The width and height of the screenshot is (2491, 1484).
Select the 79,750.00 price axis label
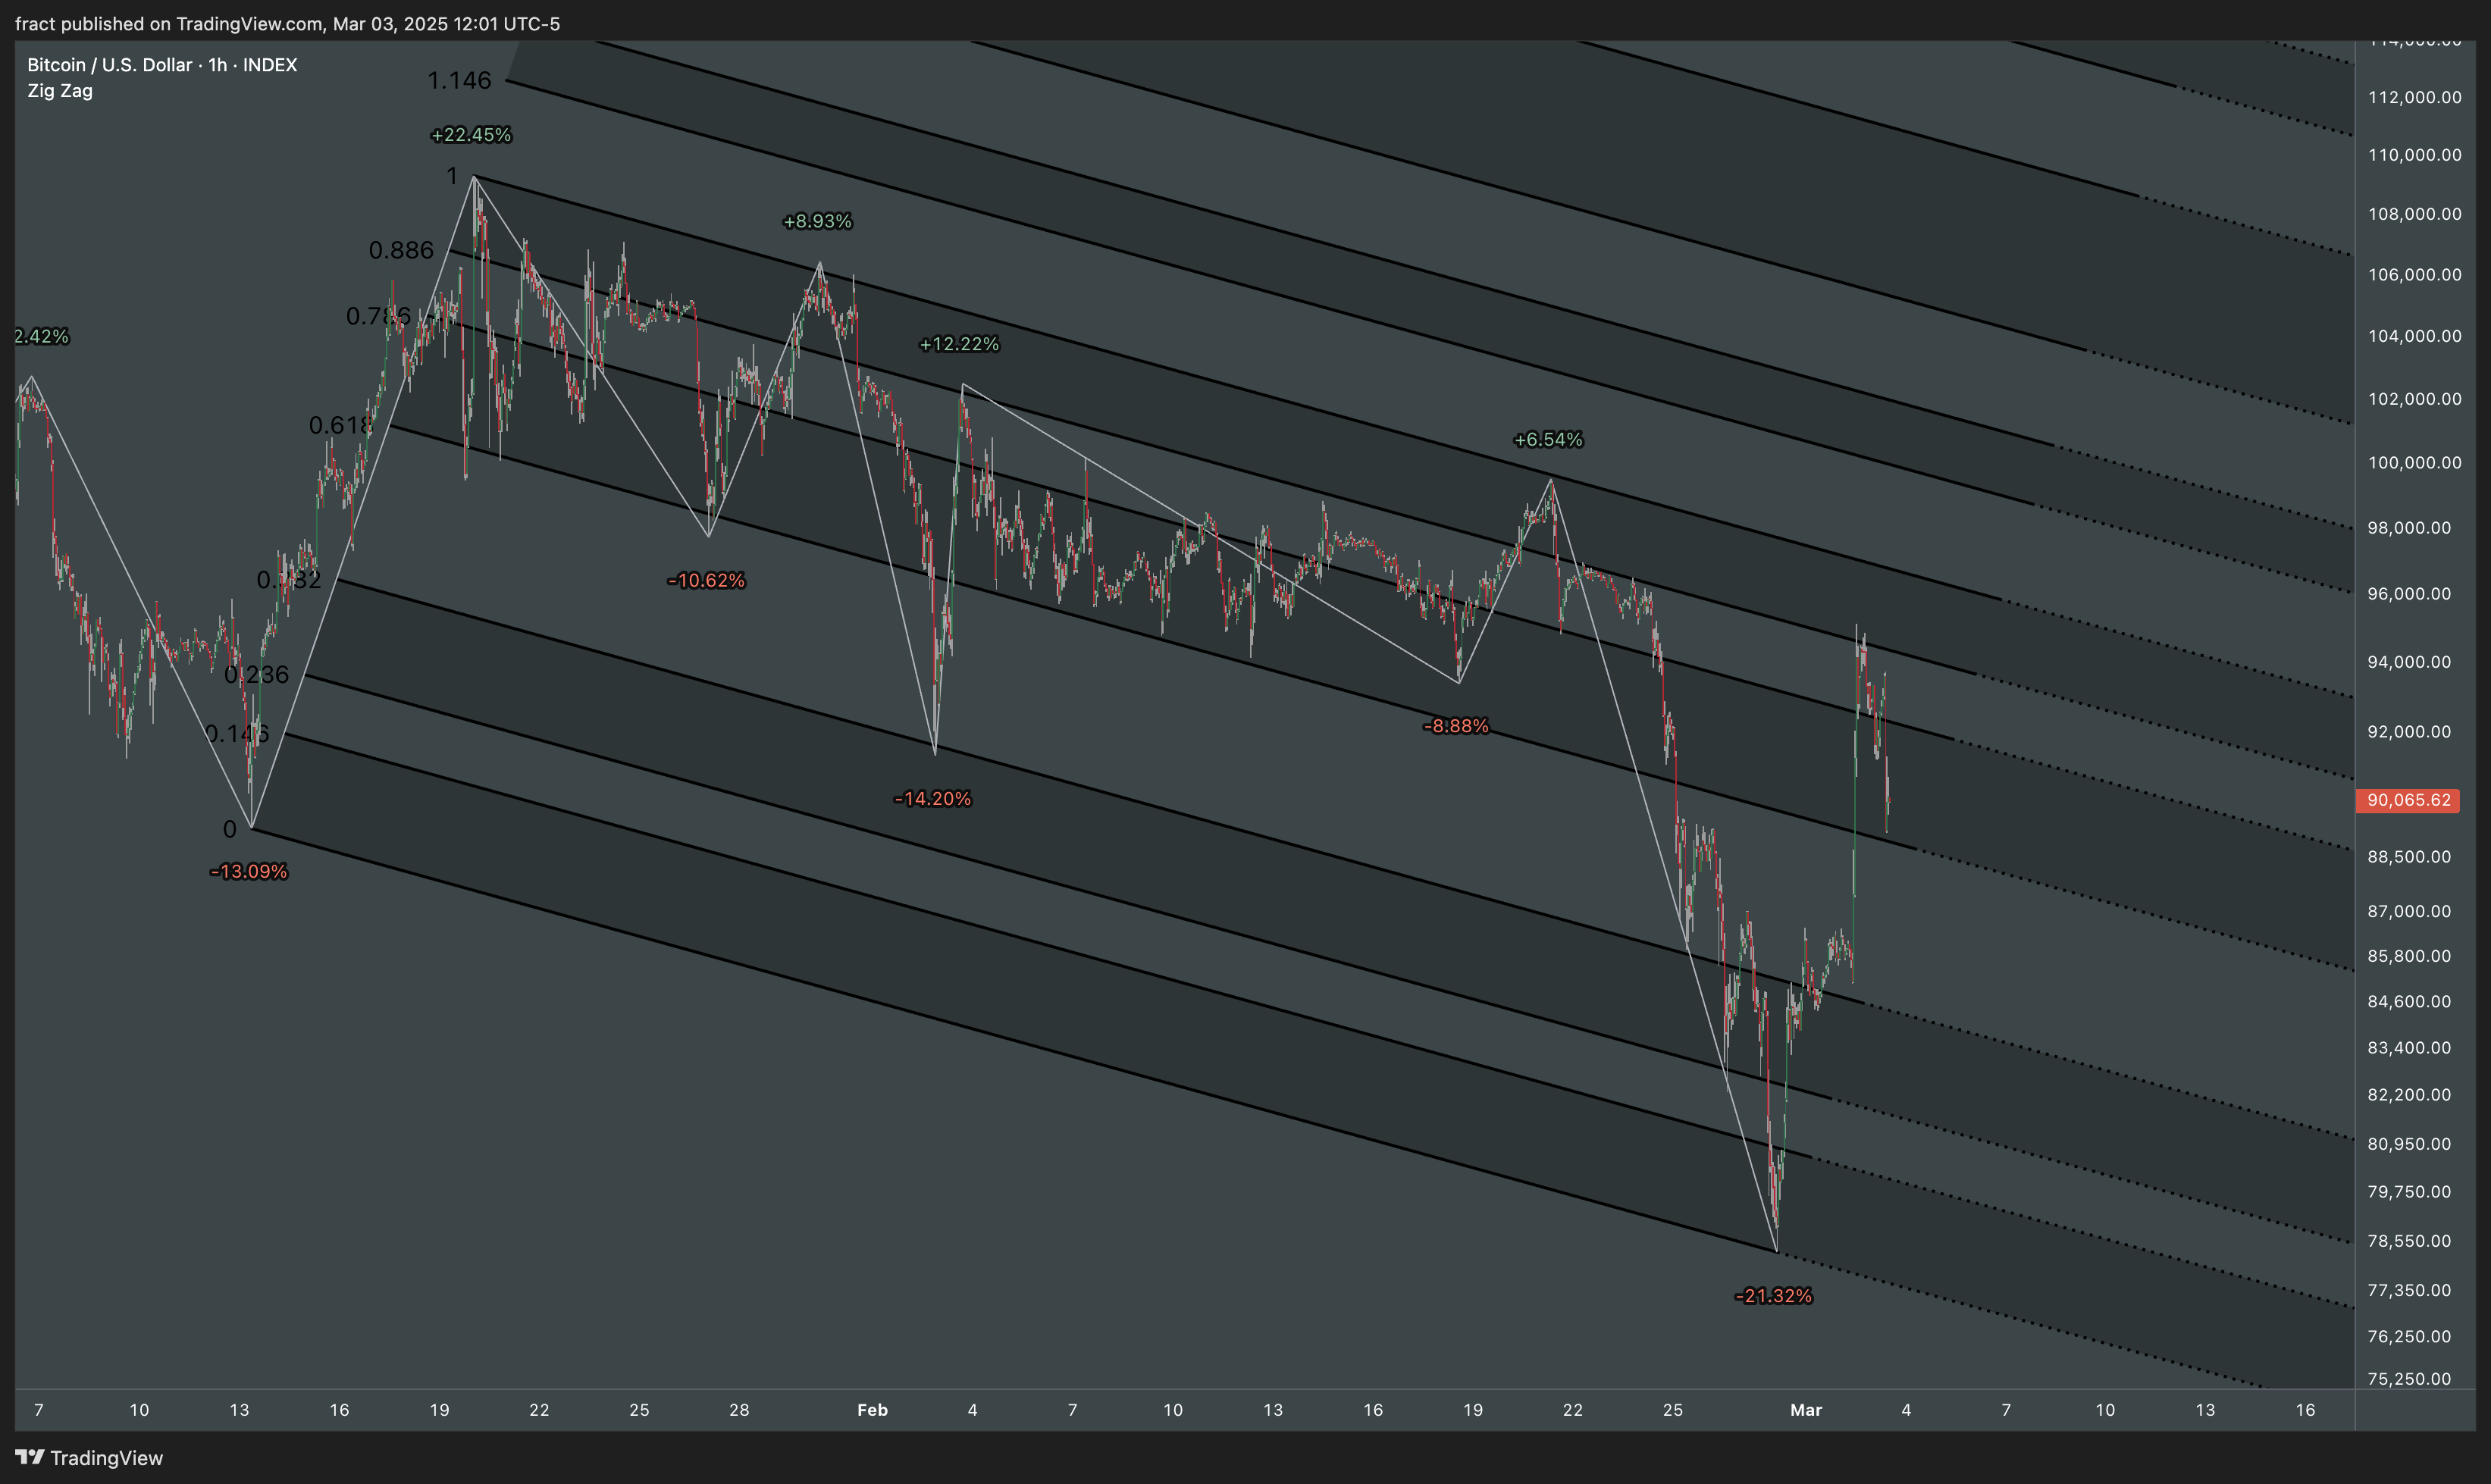pyautogui.click(x=2410, y=1192)
